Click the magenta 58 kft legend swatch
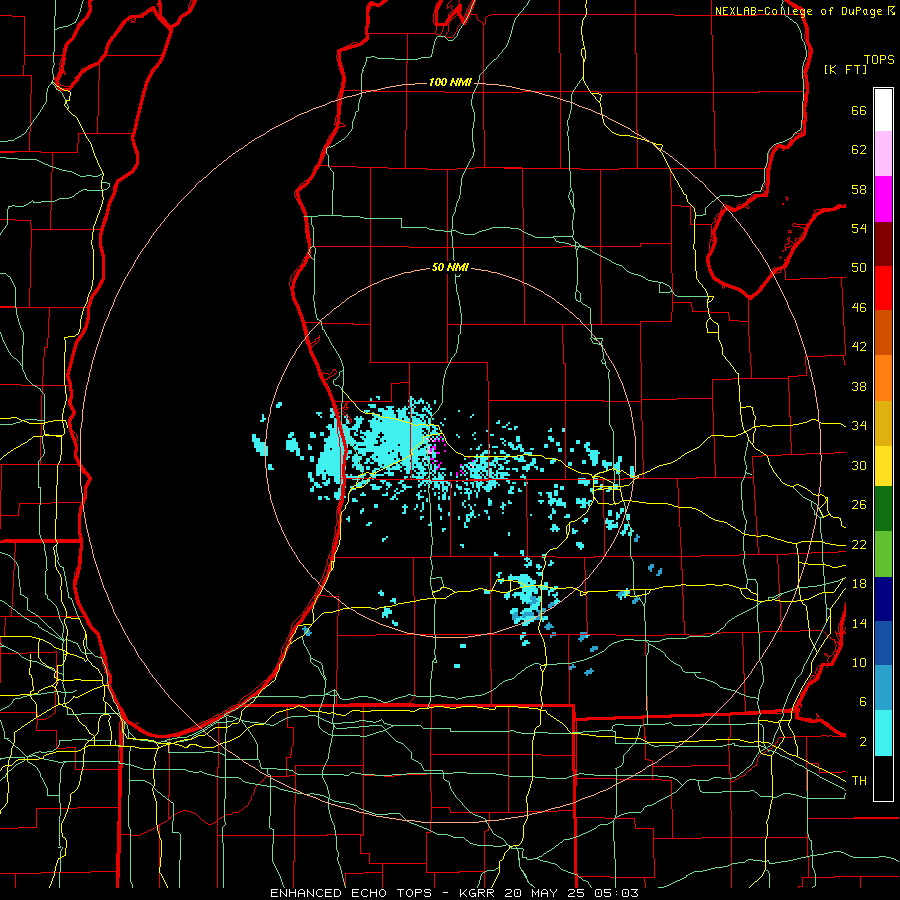Image resolution: width=900 pixels, height=900 pixels. click(x=883, y=199)
